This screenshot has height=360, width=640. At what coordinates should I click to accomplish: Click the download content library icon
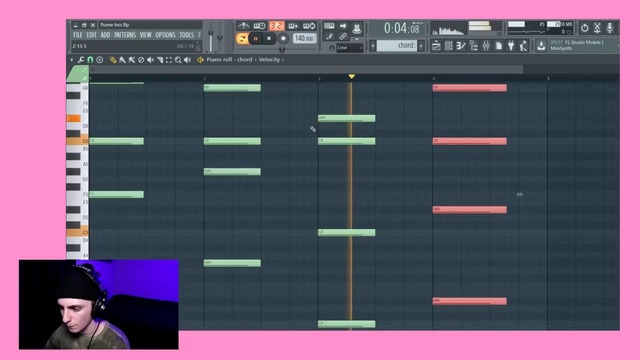541,46
